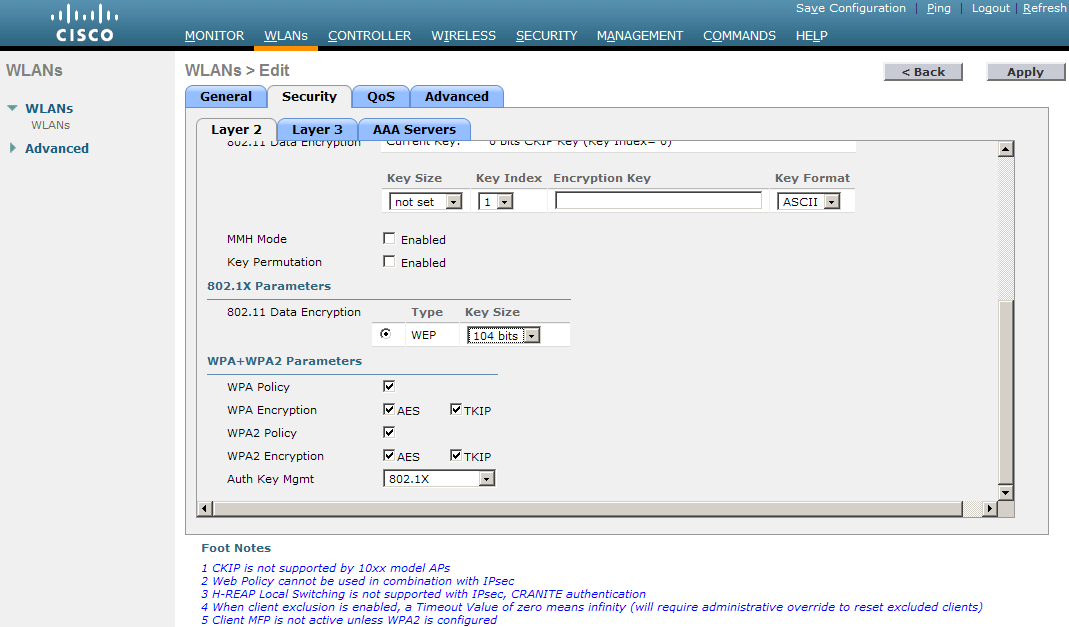
Task: Open the WLANs sidebar section link
Action: [49, 108]
